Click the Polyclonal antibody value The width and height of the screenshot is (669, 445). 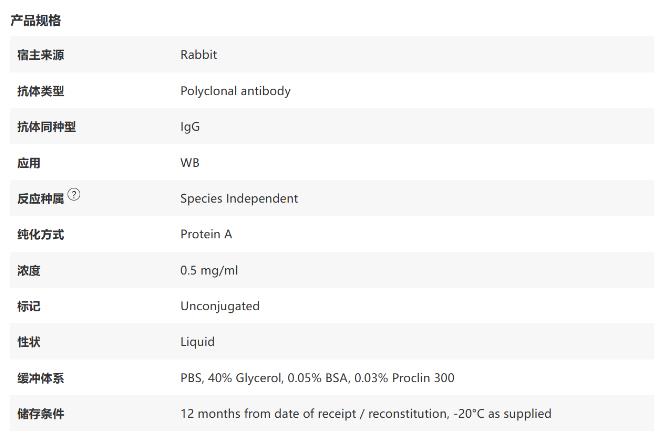pos(235,91)
